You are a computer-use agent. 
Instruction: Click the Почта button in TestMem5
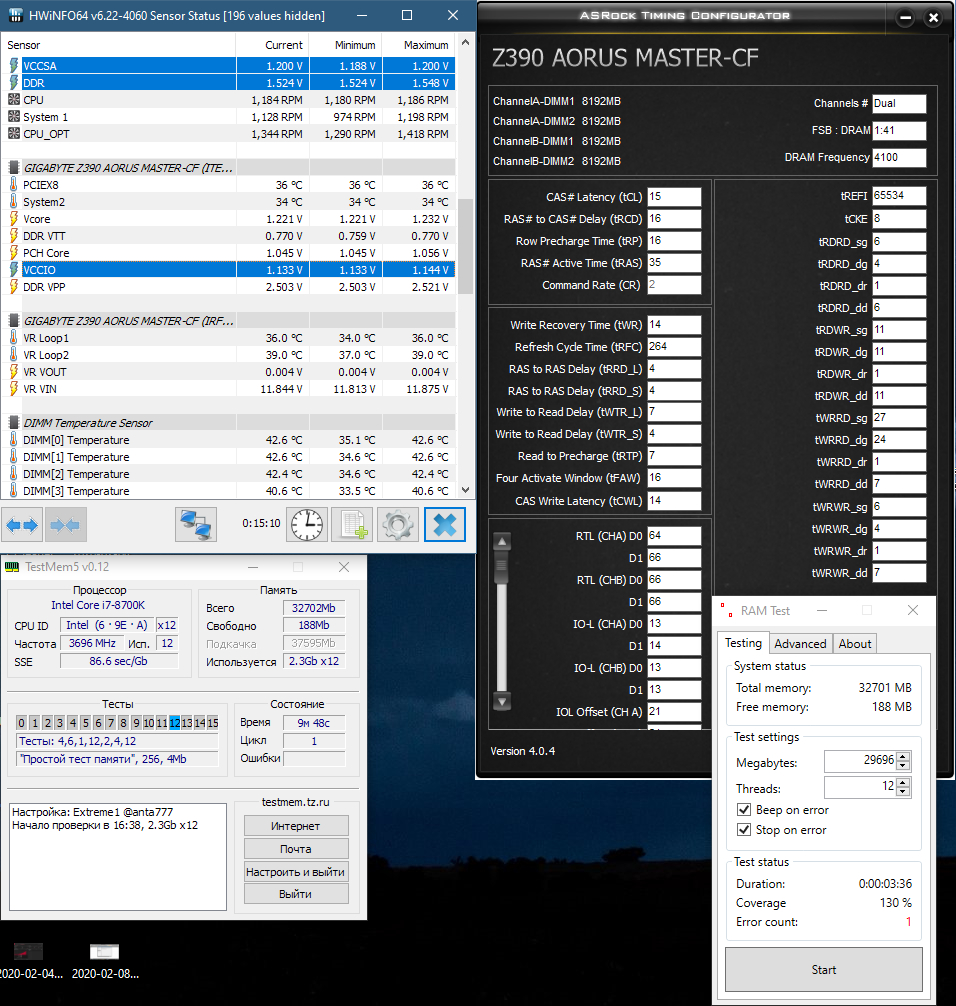[x=296, y=849]
